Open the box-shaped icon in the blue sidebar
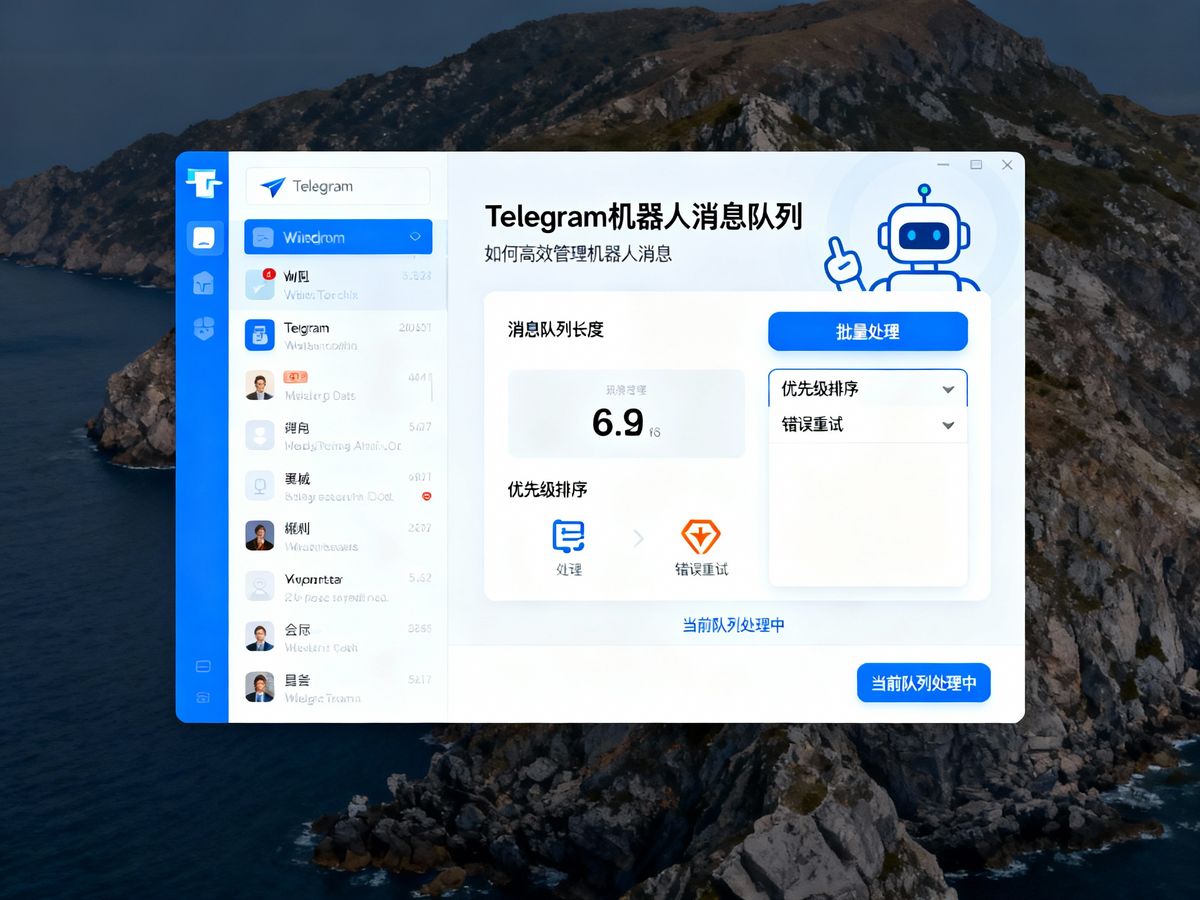Viewport: 1200px width, 900px height. click(x=204, y=284)
